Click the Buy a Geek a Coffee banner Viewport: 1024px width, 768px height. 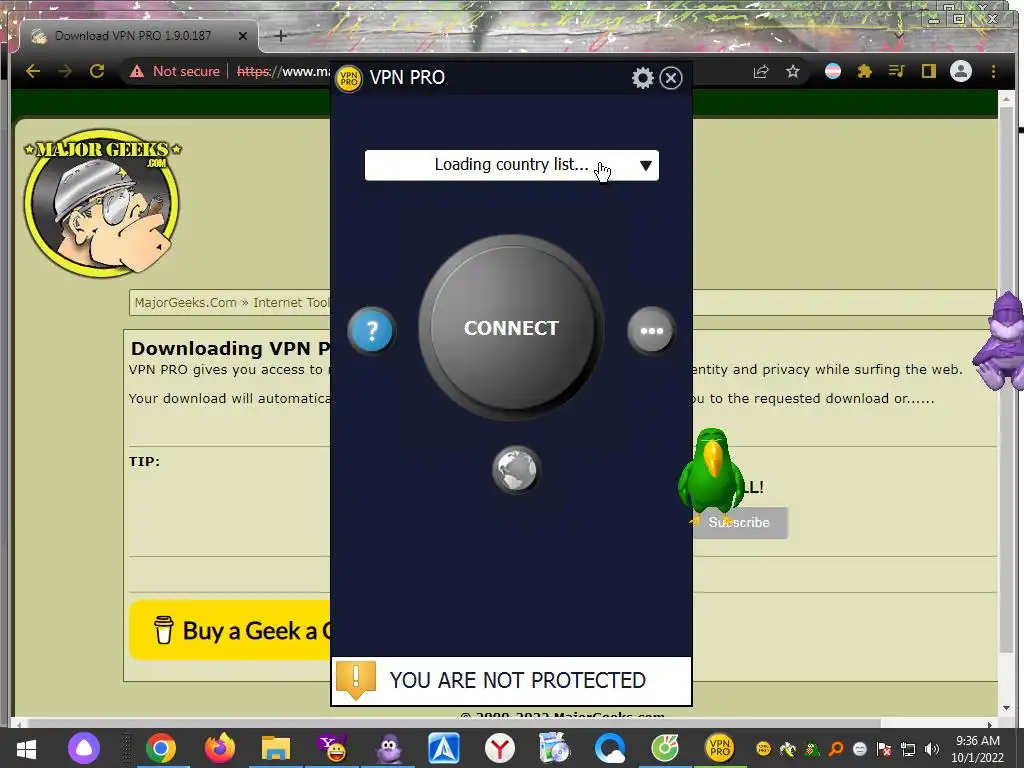pos(231,630)
